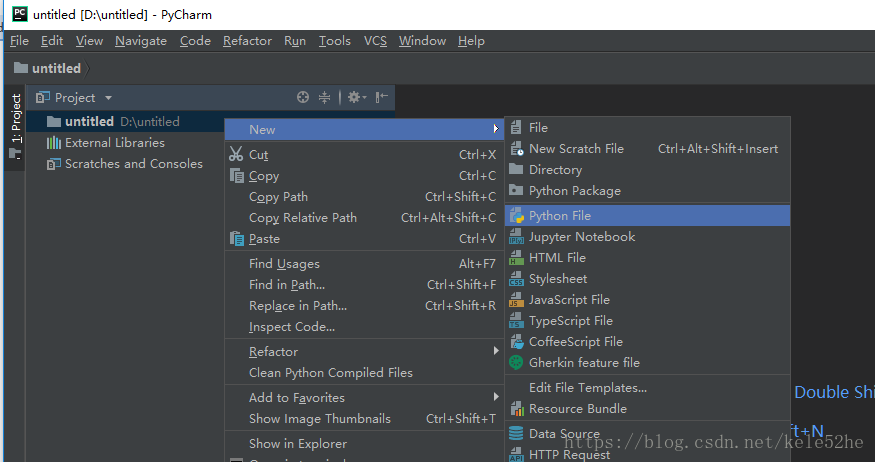Viewport: 875px width, 462px height.
Task: Open the Window menu
Action: pyautogui.click(x=422, y=41)
